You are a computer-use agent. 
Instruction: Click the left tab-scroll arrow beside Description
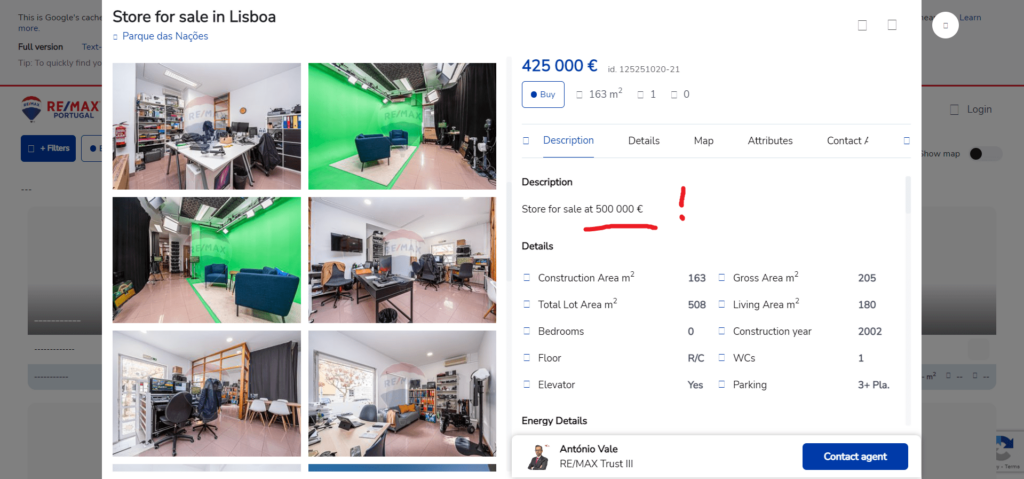pos(526,141)
